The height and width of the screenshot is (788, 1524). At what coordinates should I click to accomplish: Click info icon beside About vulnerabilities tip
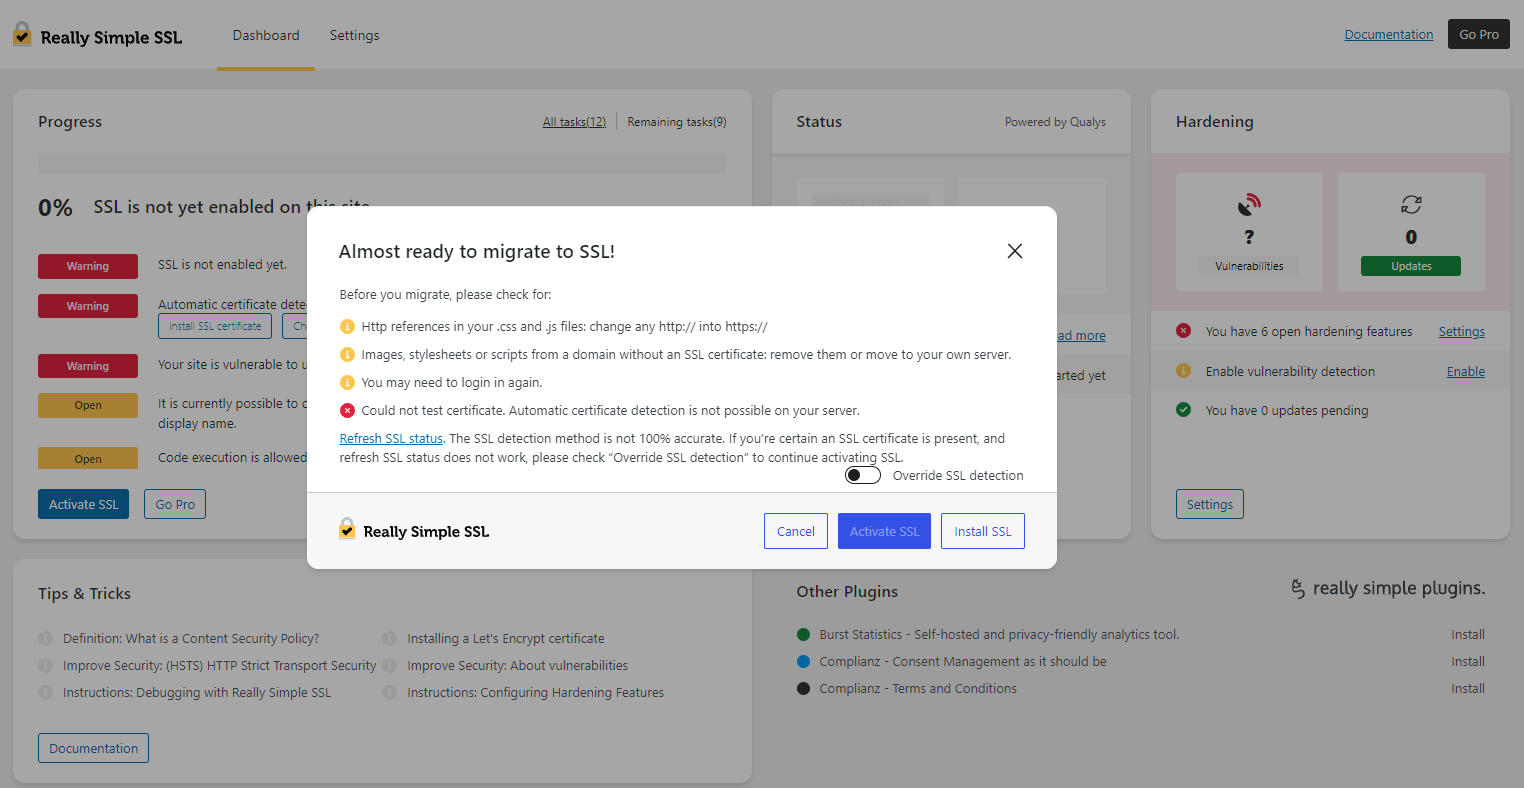[390, 665]
